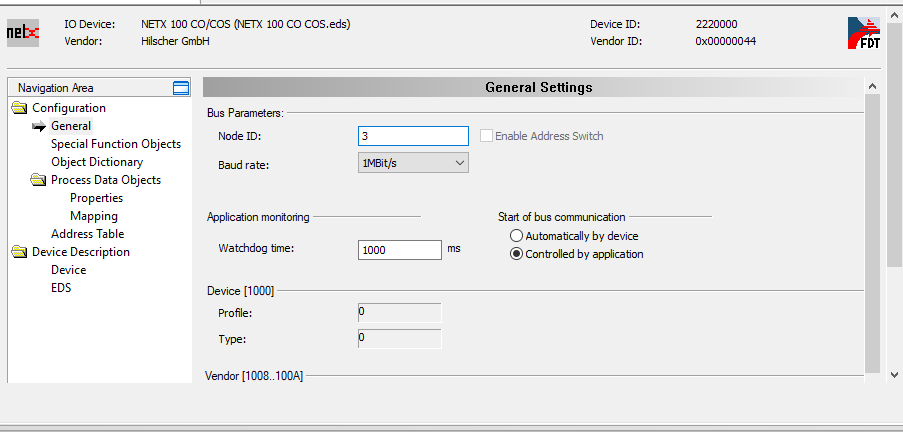Open EDS viewer page
The image size is (903, 432).
point(61,287)
